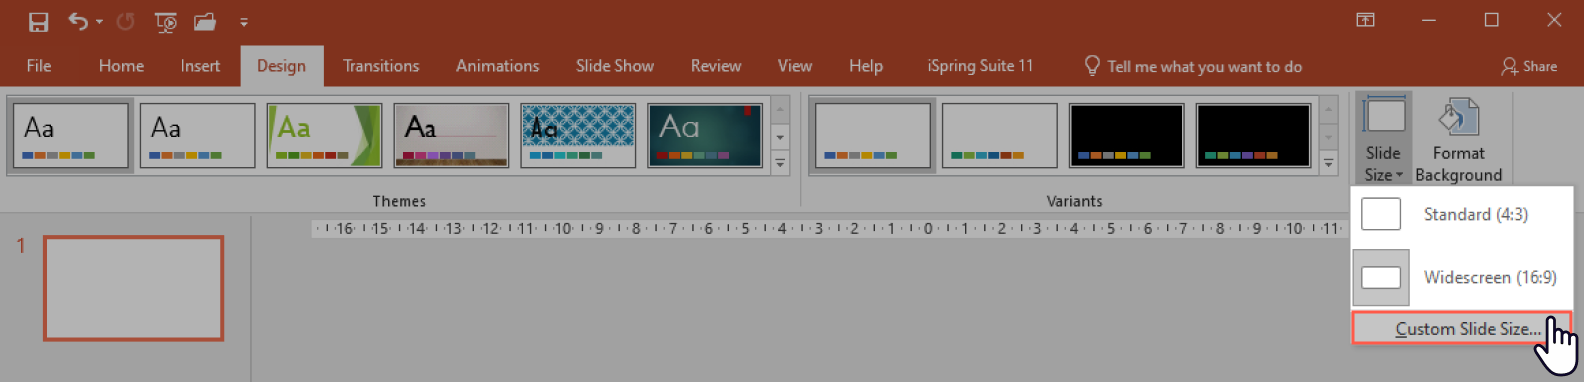Open Format Background pane

tap(1458, 140)
